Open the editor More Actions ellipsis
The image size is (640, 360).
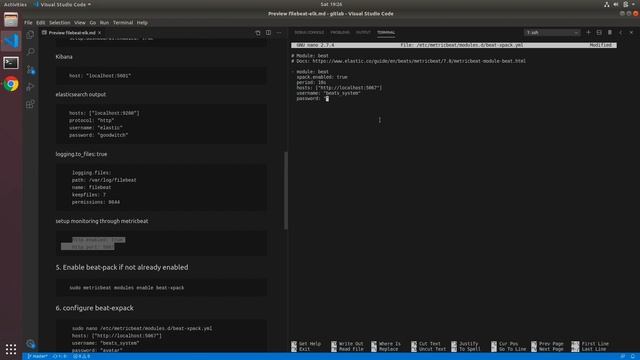(x=279, y=33)
